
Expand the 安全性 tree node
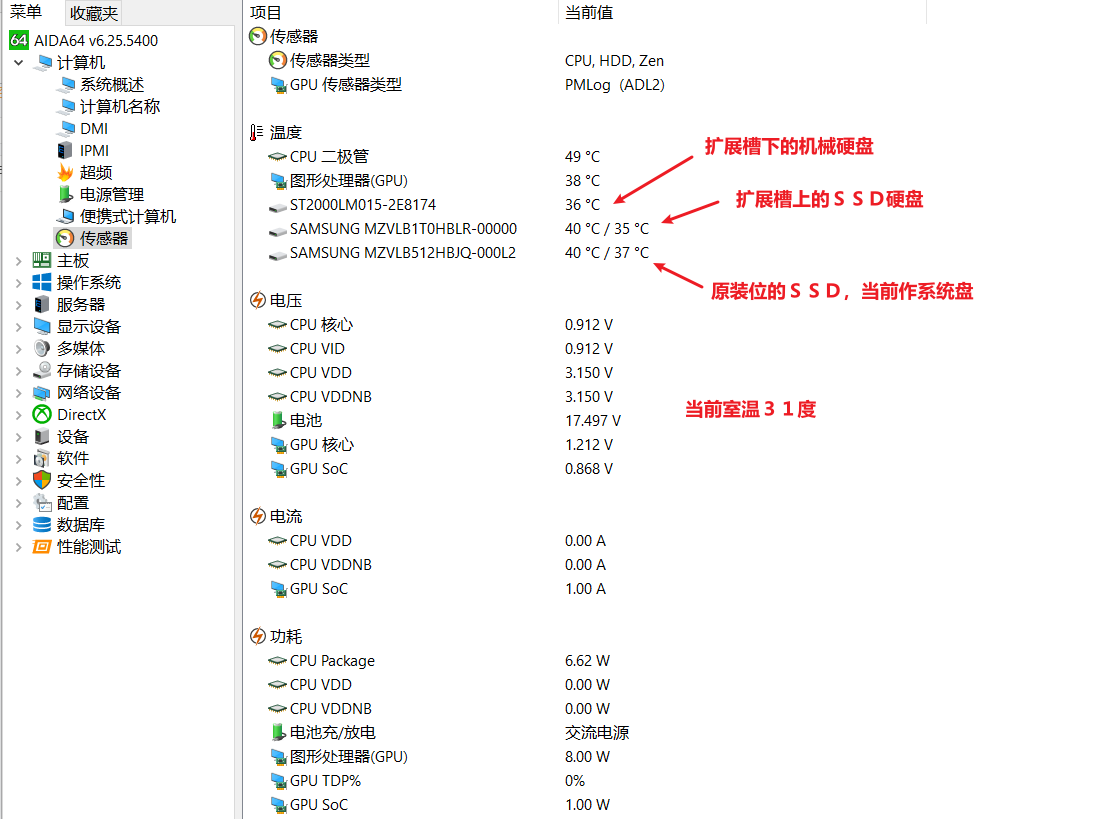pos(19,480)
